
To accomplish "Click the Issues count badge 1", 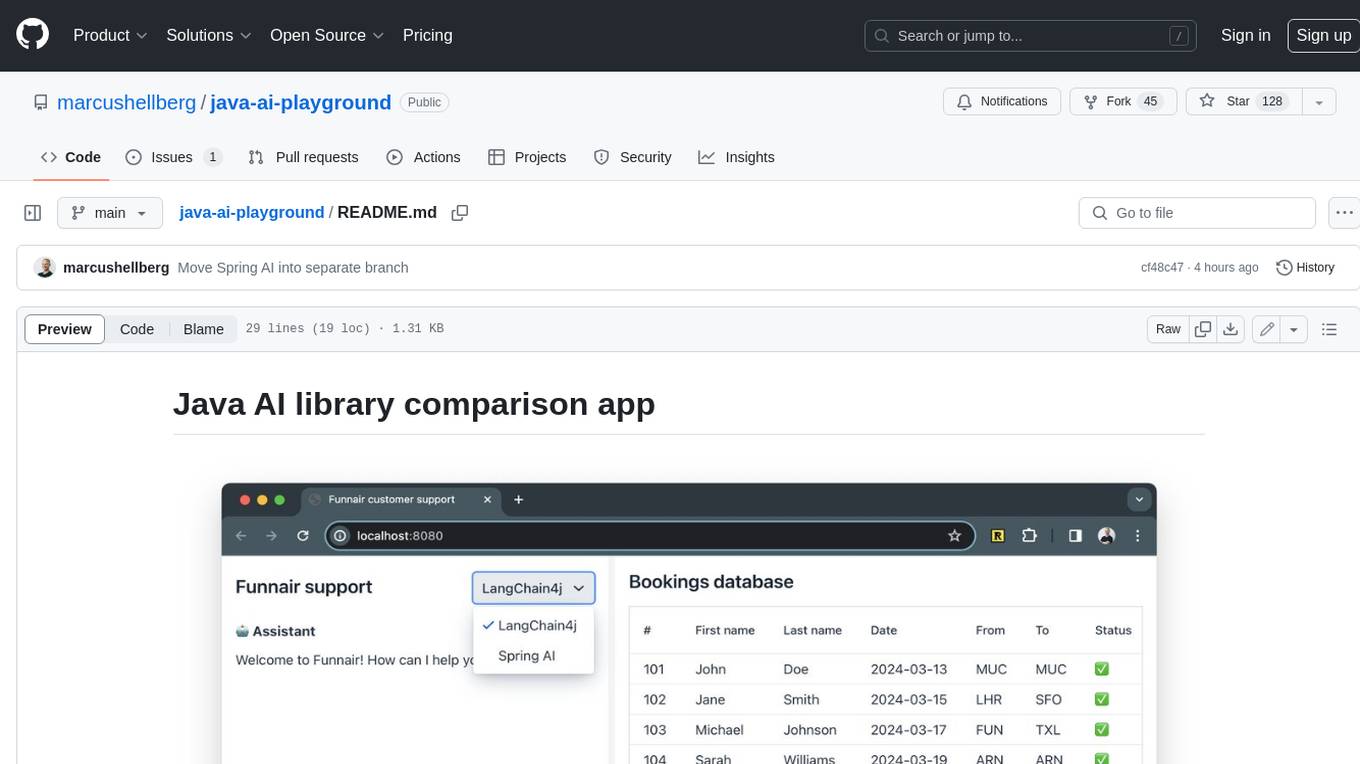I will coord(212,157).
